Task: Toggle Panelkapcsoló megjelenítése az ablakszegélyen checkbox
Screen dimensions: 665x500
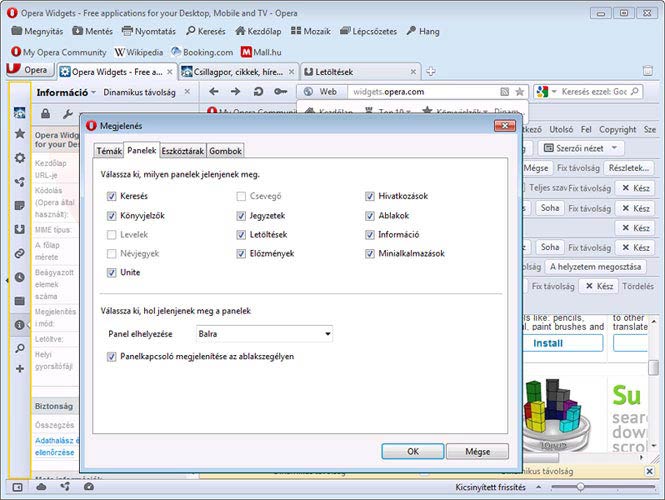Action: tap(112, 357)
